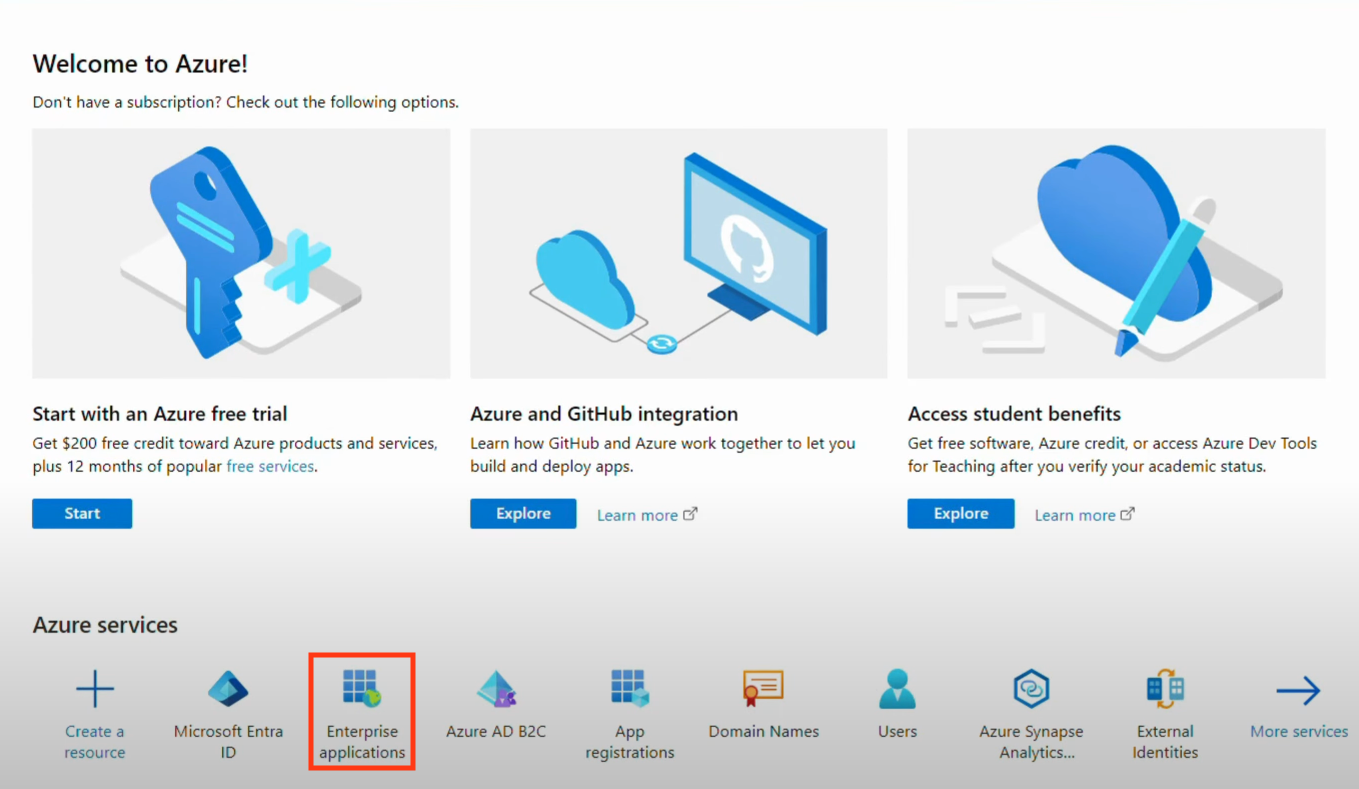The image size is (1359, 789).
Task: Click the Azure and GitHub integration heading
Action: tap(604, 414)
